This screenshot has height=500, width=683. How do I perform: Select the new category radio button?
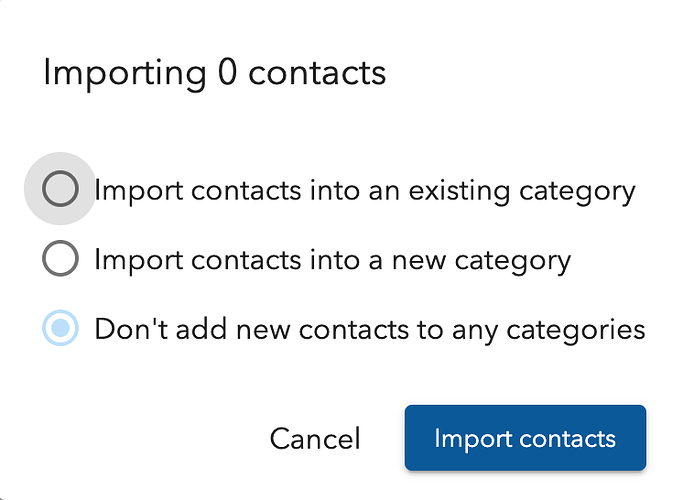point(60,258)
